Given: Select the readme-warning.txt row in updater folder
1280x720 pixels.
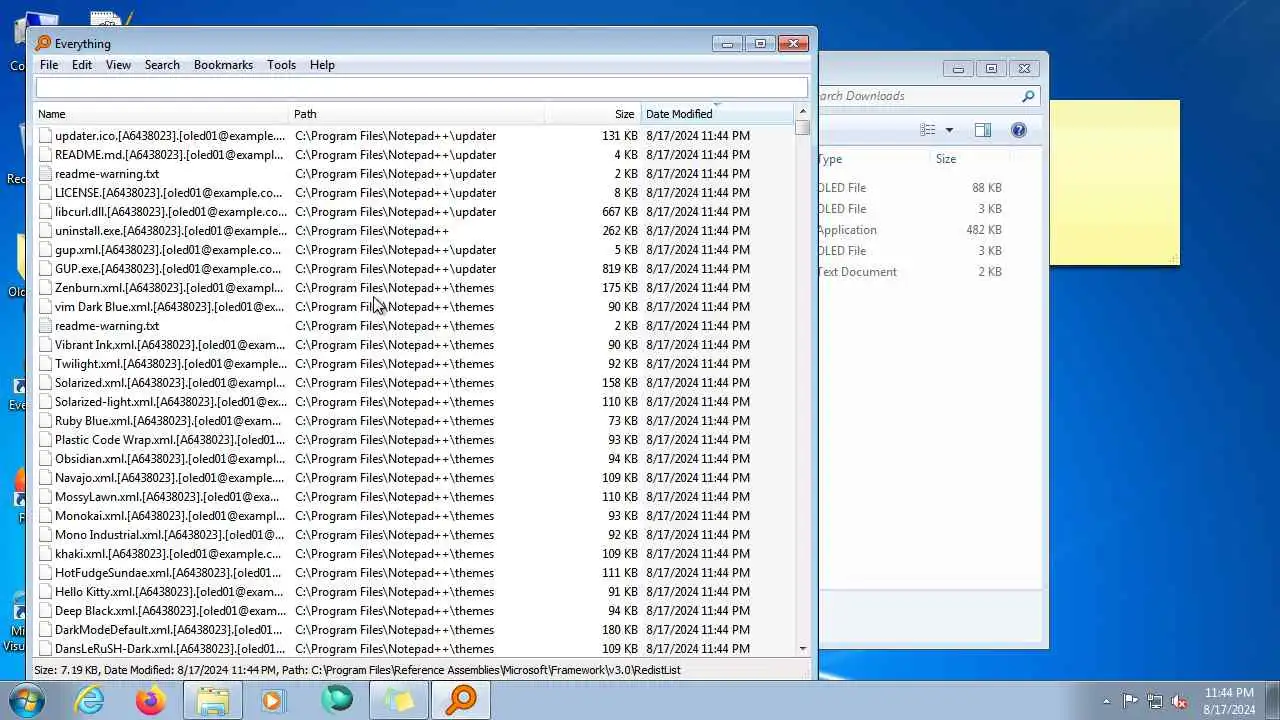Looking at the screenshot, I should (415, 174).
